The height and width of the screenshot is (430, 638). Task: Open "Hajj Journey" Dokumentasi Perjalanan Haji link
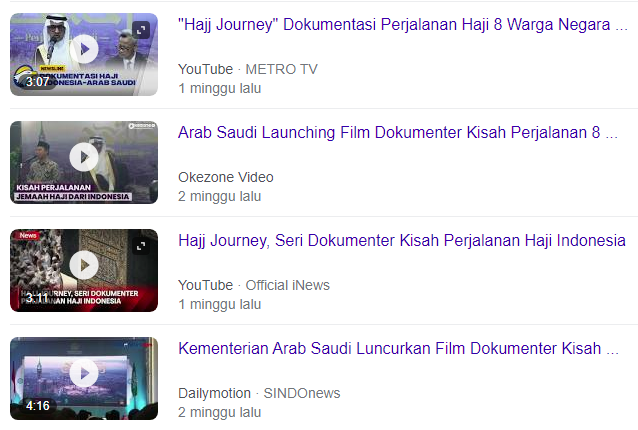(403, 25)
